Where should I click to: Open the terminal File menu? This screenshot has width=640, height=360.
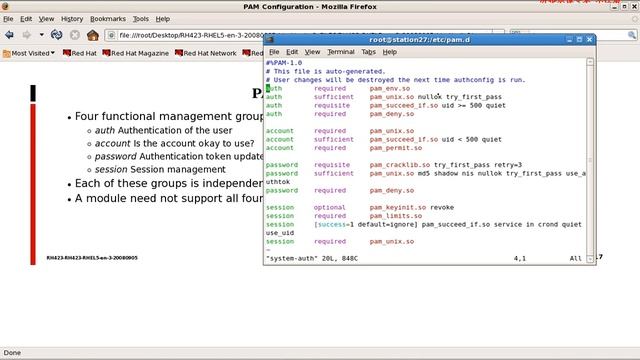coord(274,52)
